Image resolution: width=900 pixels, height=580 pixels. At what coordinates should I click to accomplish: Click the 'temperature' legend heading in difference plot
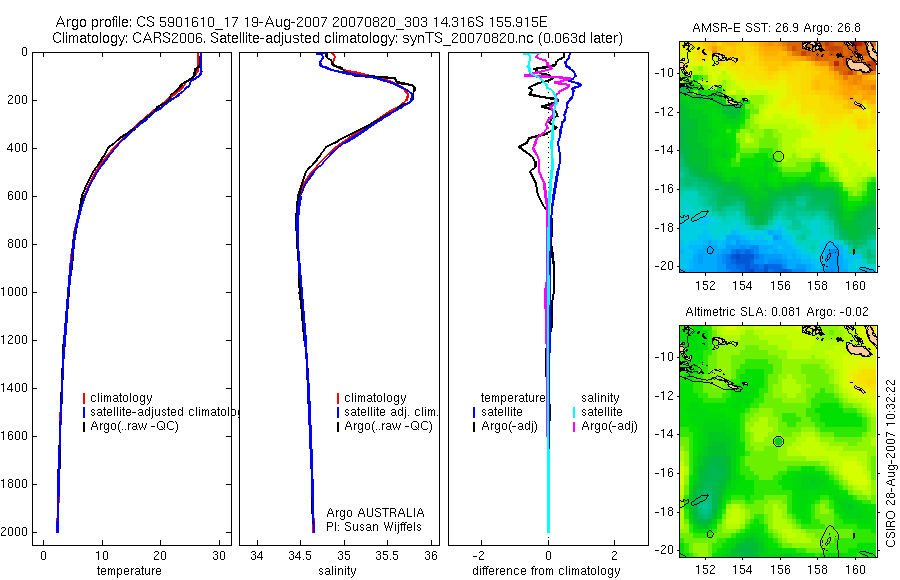click(x=513, y=398)
